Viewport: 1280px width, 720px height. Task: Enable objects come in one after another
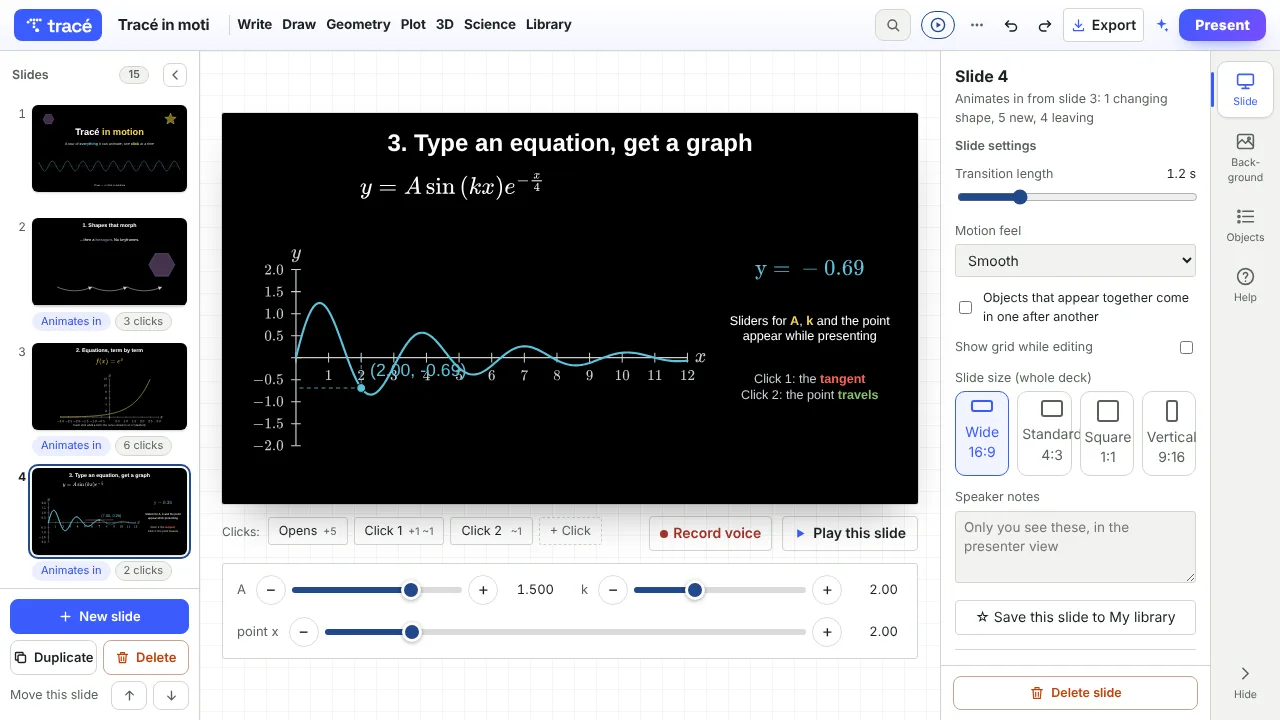point(965,307)
